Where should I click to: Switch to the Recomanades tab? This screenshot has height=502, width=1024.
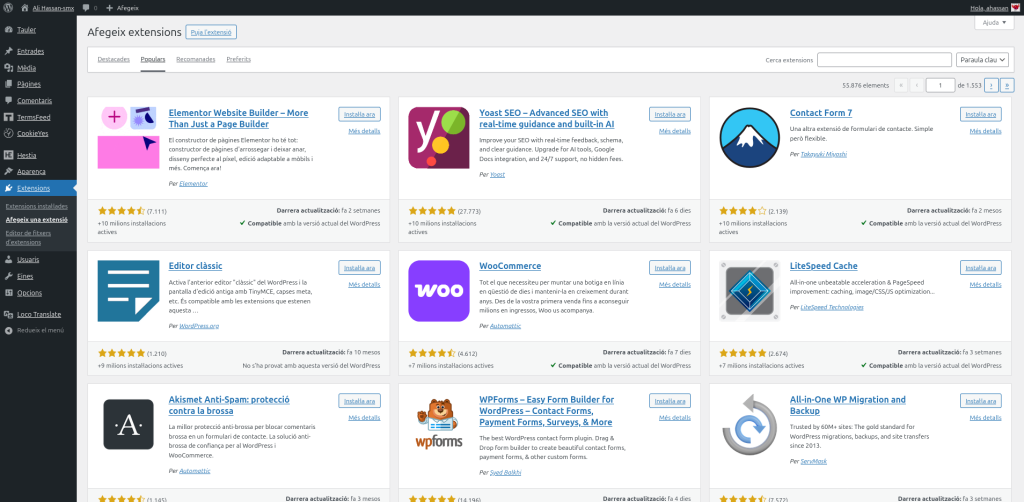coord(195,60)
